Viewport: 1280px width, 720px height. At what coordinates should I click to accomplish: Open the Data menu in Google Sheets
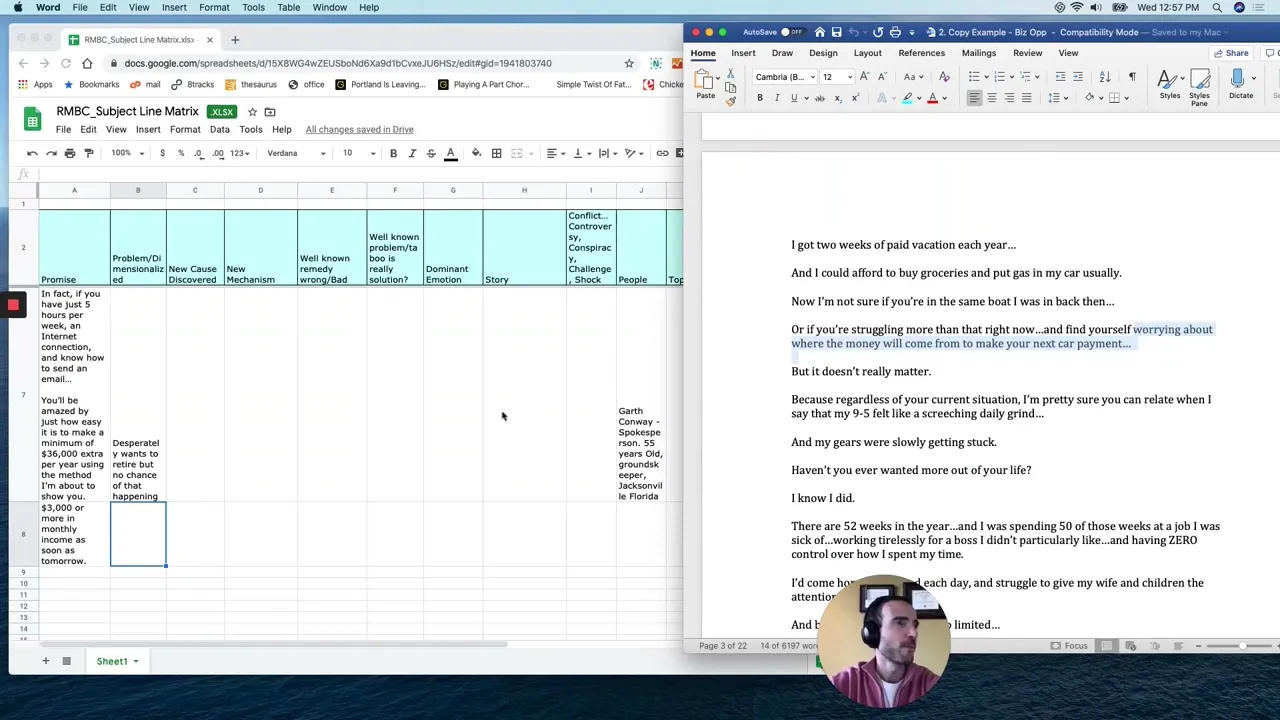click(219, 129)
